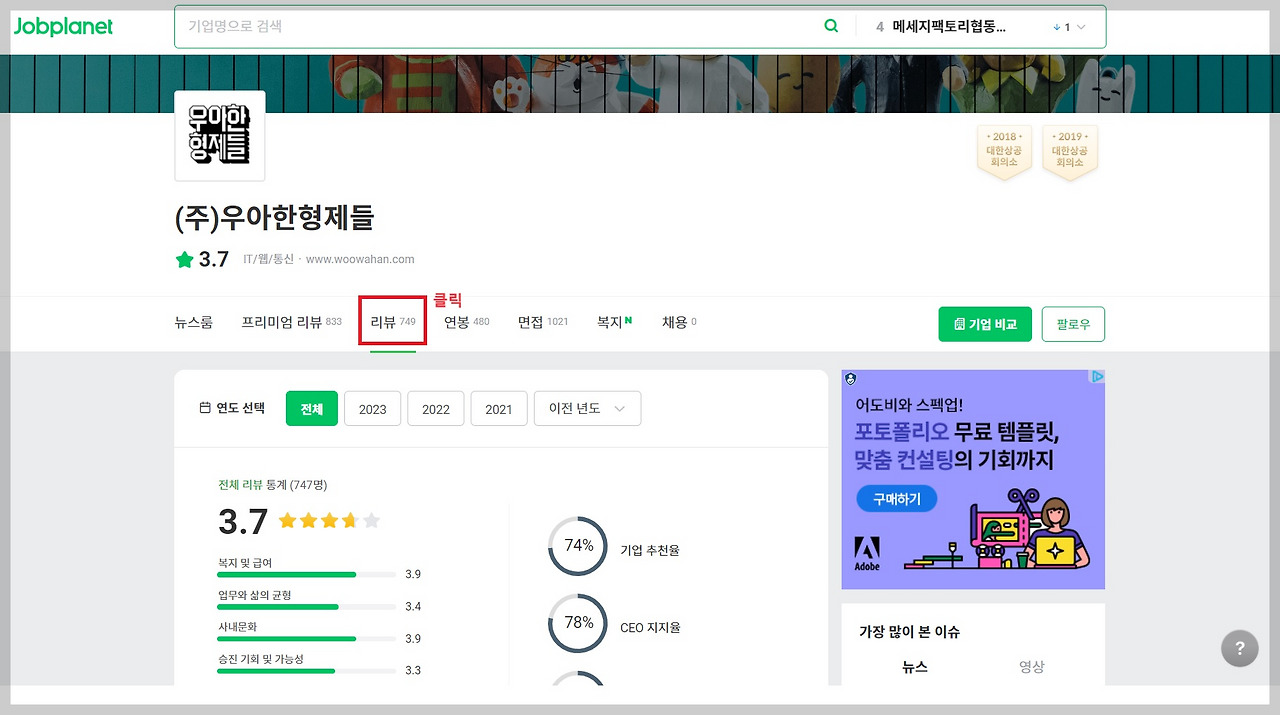Image resolution: width=1280 pixels, height=715 pixels.
Task: Click the 2019 대한상공회의소 award badge
Action: point(1070,152)
